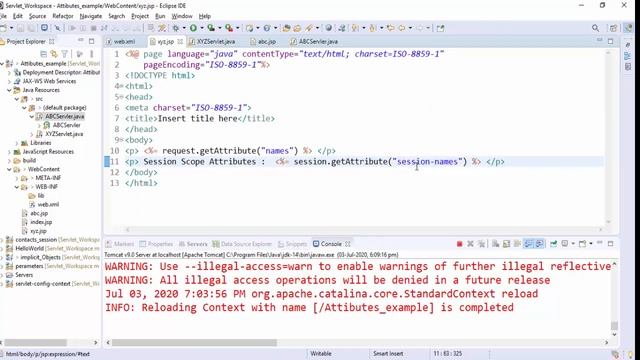Click the Open Web Browser globe icon

[x=329, y=28]
